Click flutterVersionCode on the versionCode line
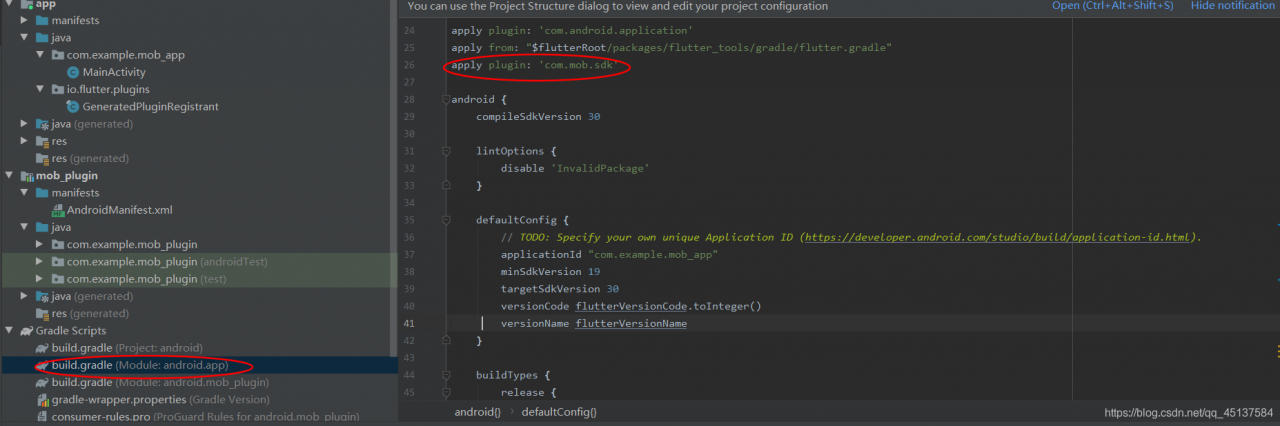 [x=631, y=306]
